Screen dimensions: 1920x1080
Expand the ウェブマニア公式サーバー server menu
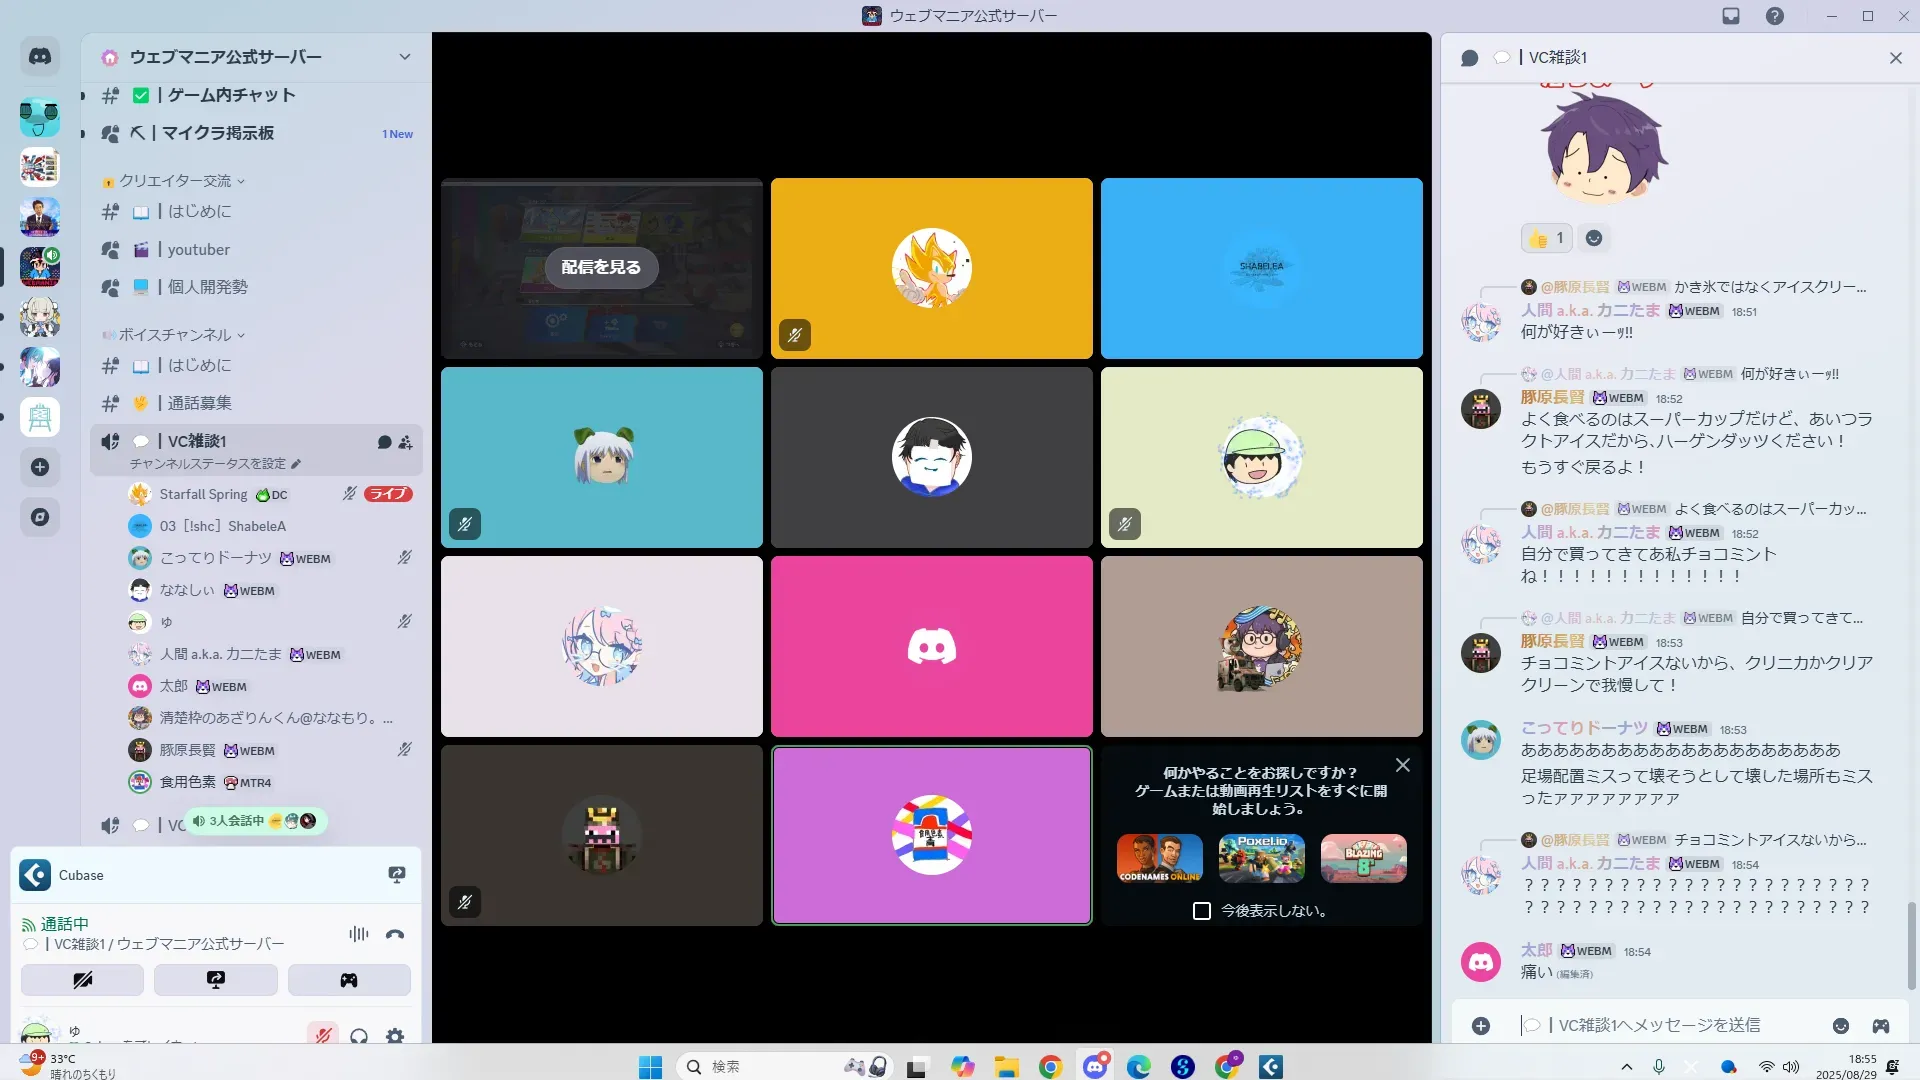pyautogui.click(x=404, y=57)
